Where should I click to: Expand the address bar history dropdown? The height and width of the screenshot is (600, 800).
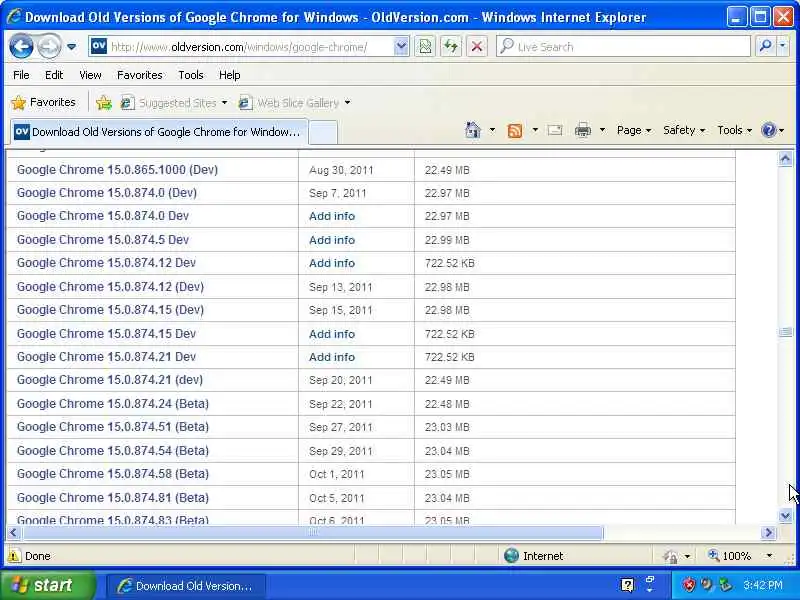(402, 47)
